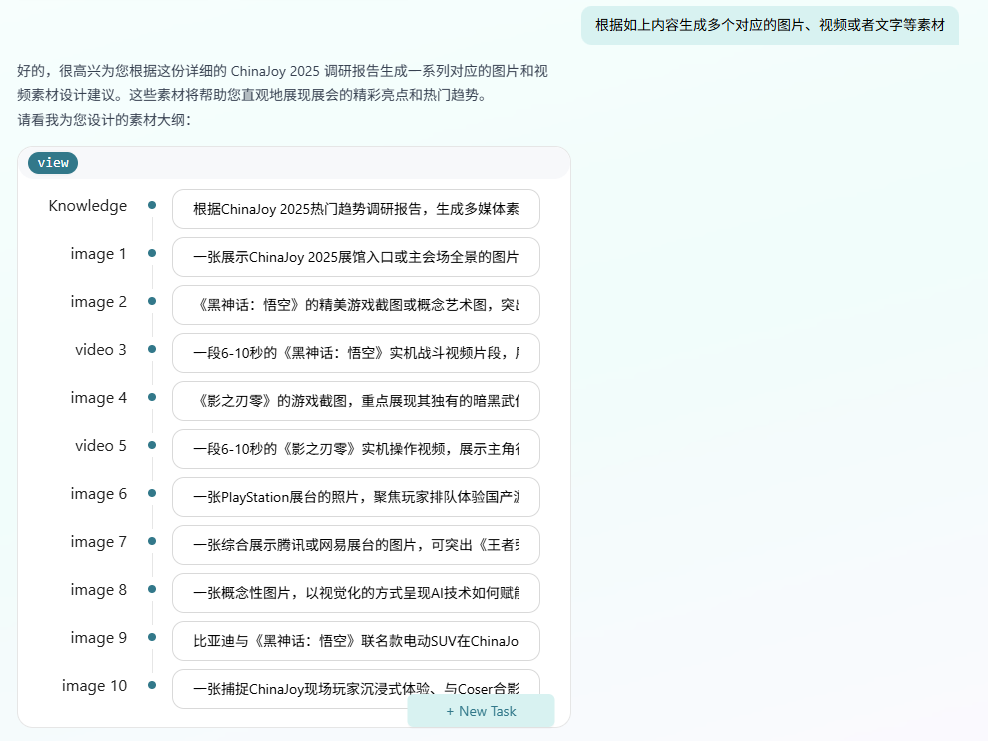Click the user message bubble about 素材

tap(770, 25)
